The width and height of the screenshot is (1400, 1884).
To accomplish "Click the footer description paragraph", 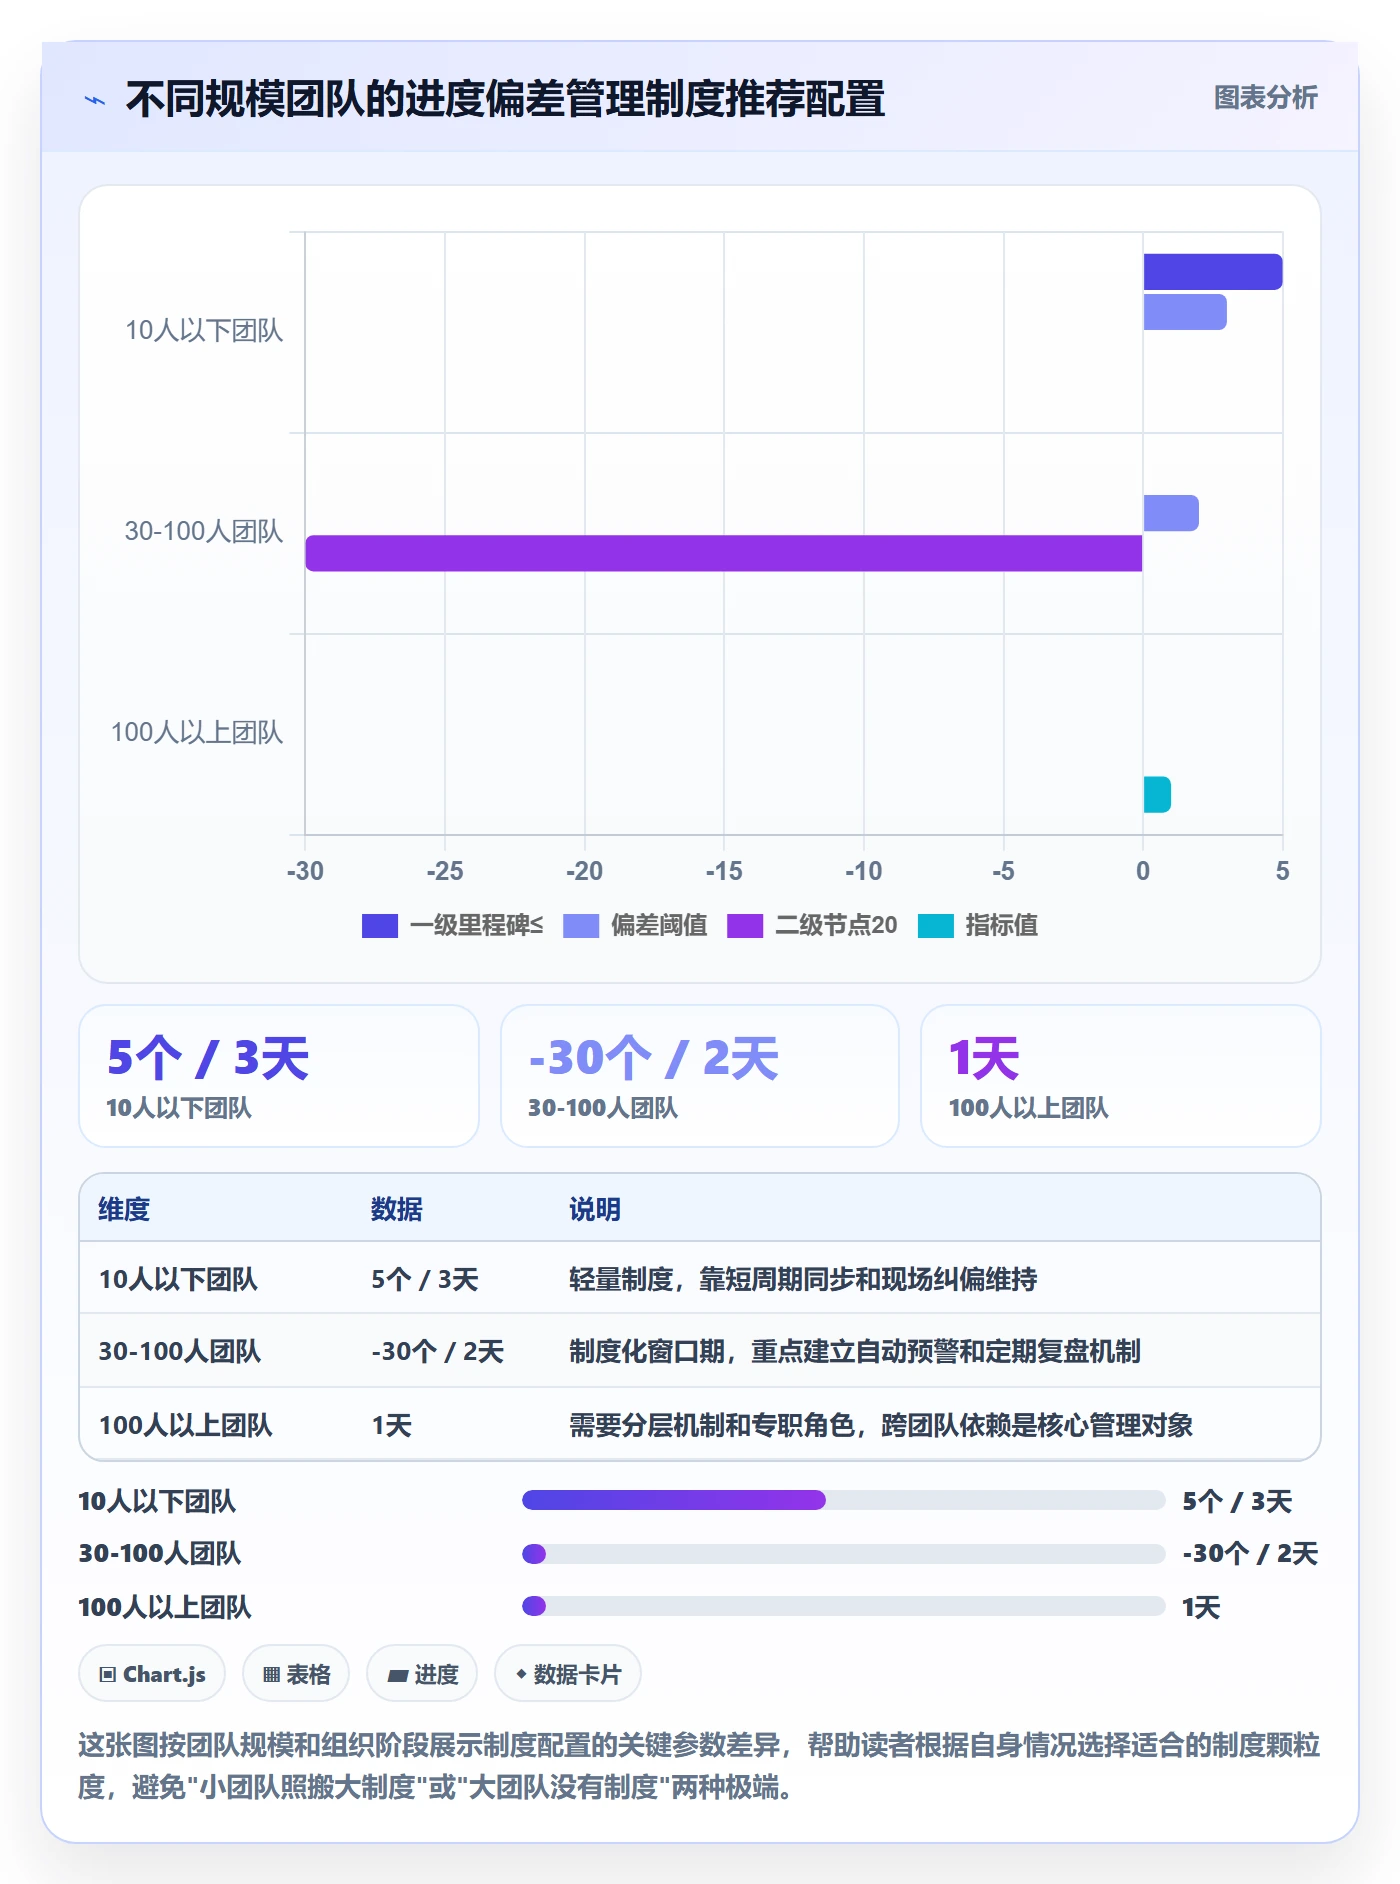I will point(699,1766).
